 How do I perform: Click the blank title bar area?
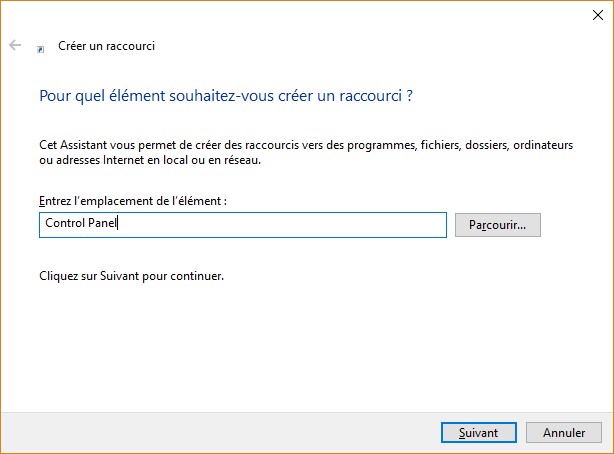(300, 15)
